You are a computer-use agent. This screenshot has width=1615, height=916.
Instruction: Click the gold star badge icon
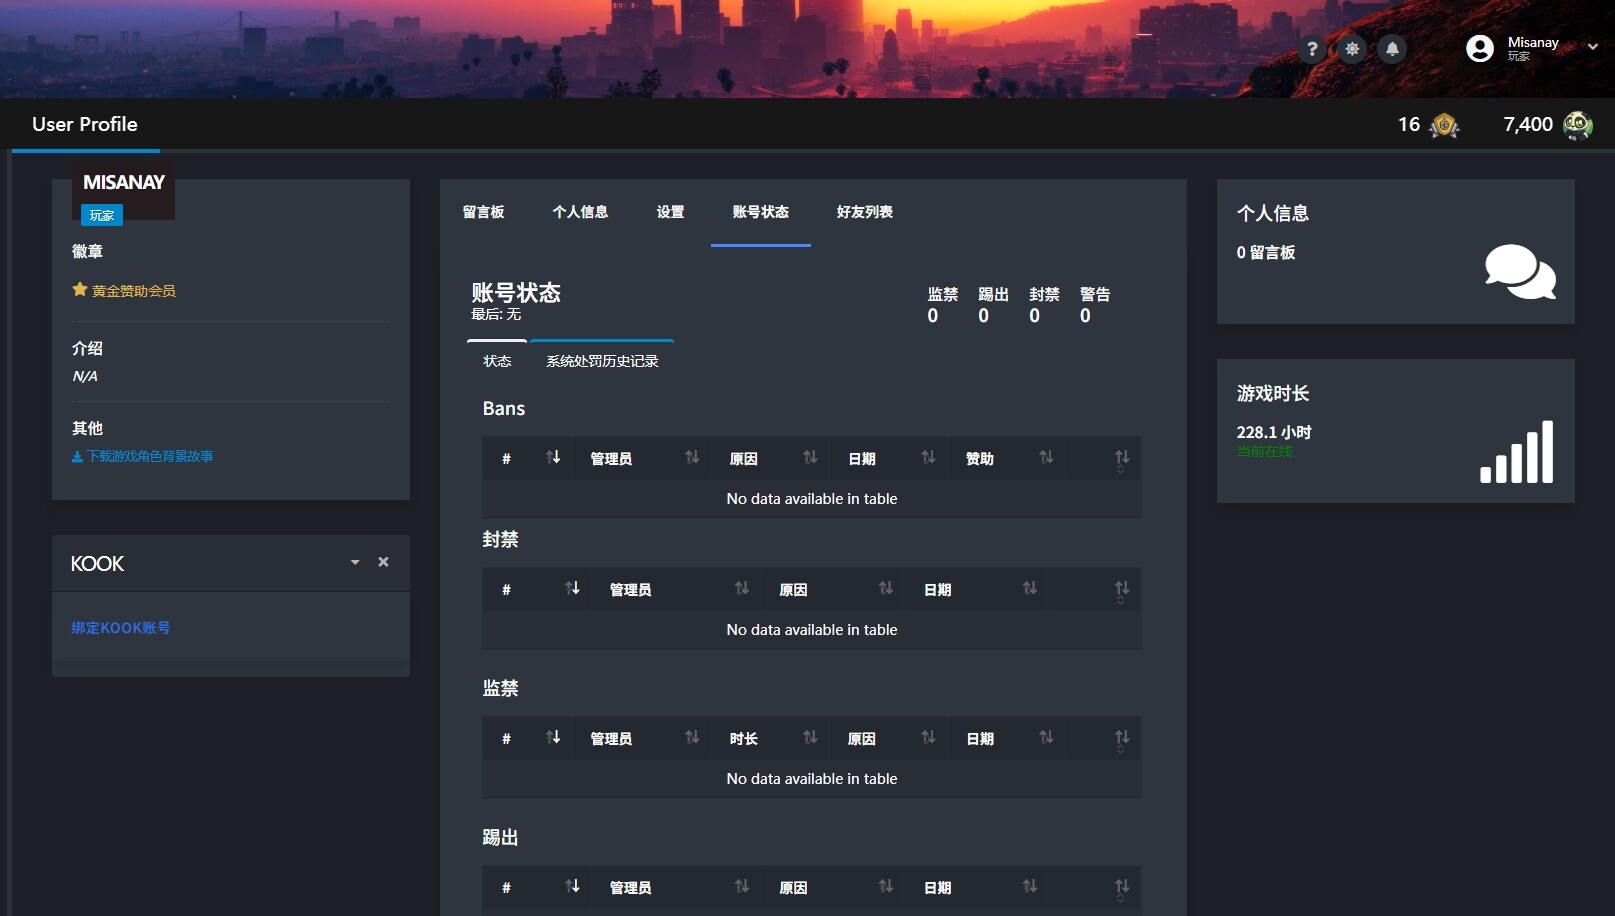(x=80, y=290)
